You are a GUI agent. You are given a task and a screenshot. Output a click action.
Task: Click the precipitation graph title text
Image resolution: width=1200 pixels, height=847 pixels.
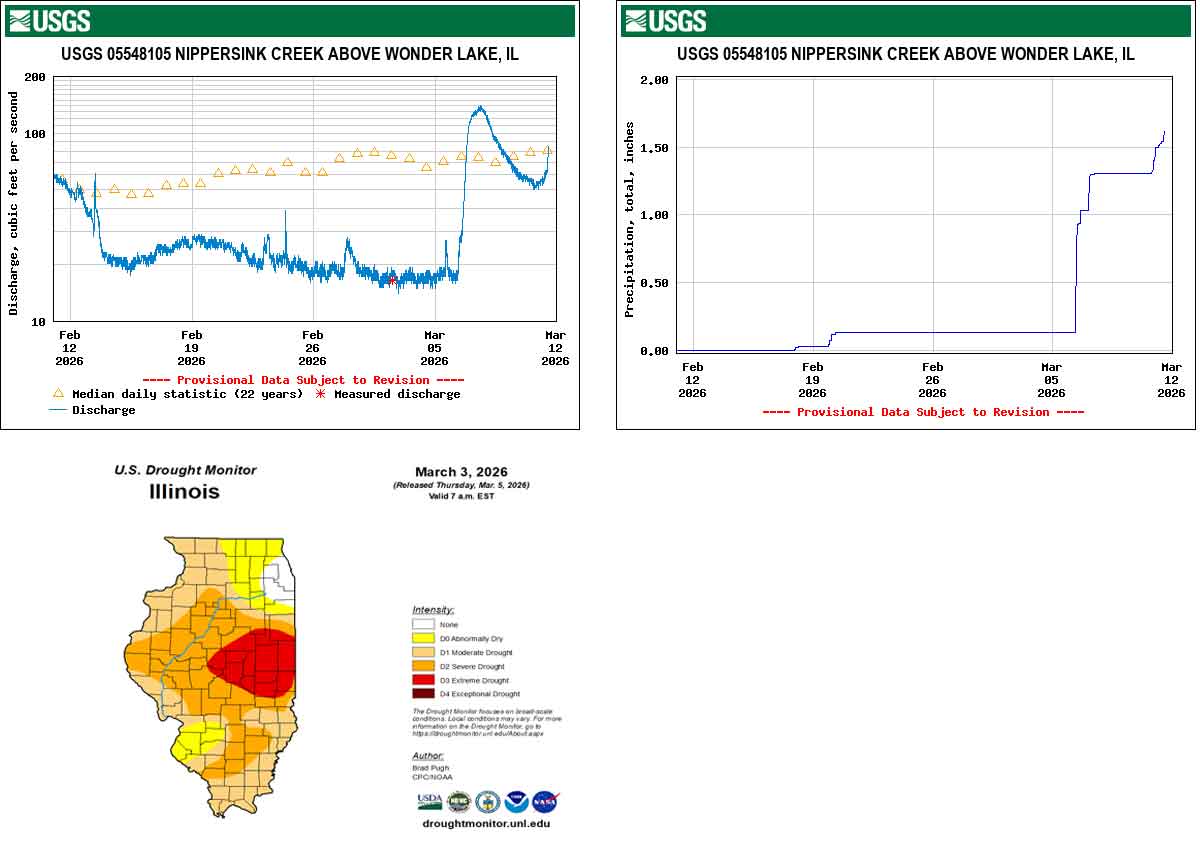point(905,54)
